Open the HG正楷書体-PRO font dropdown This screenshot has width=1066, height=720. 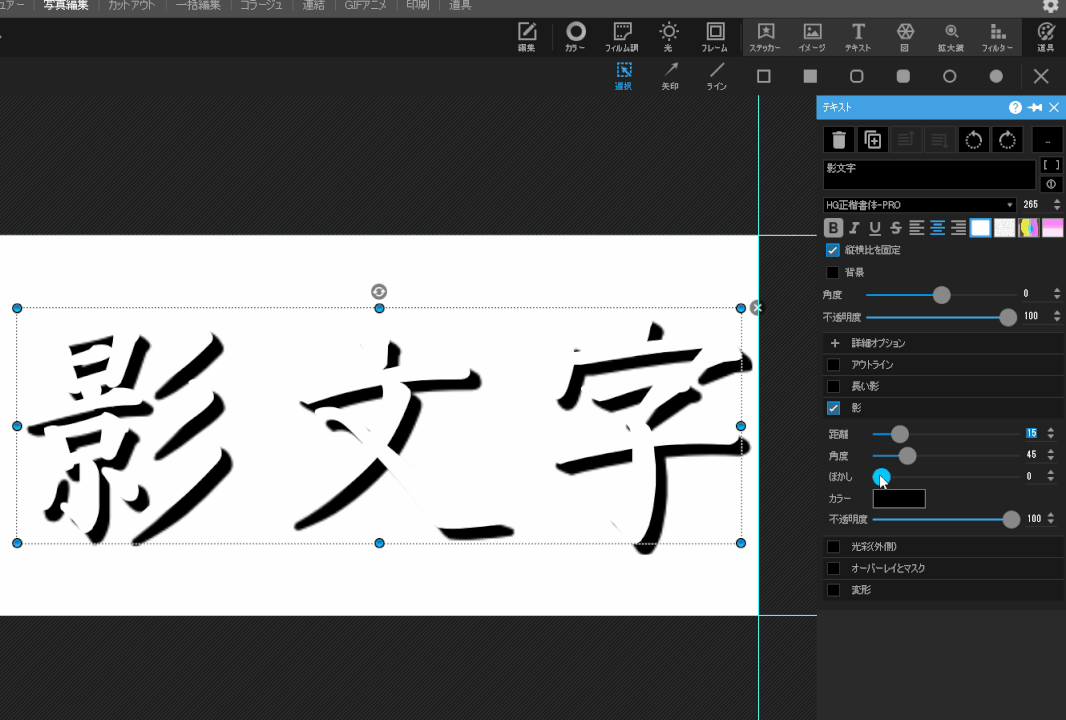pos(919,205)
